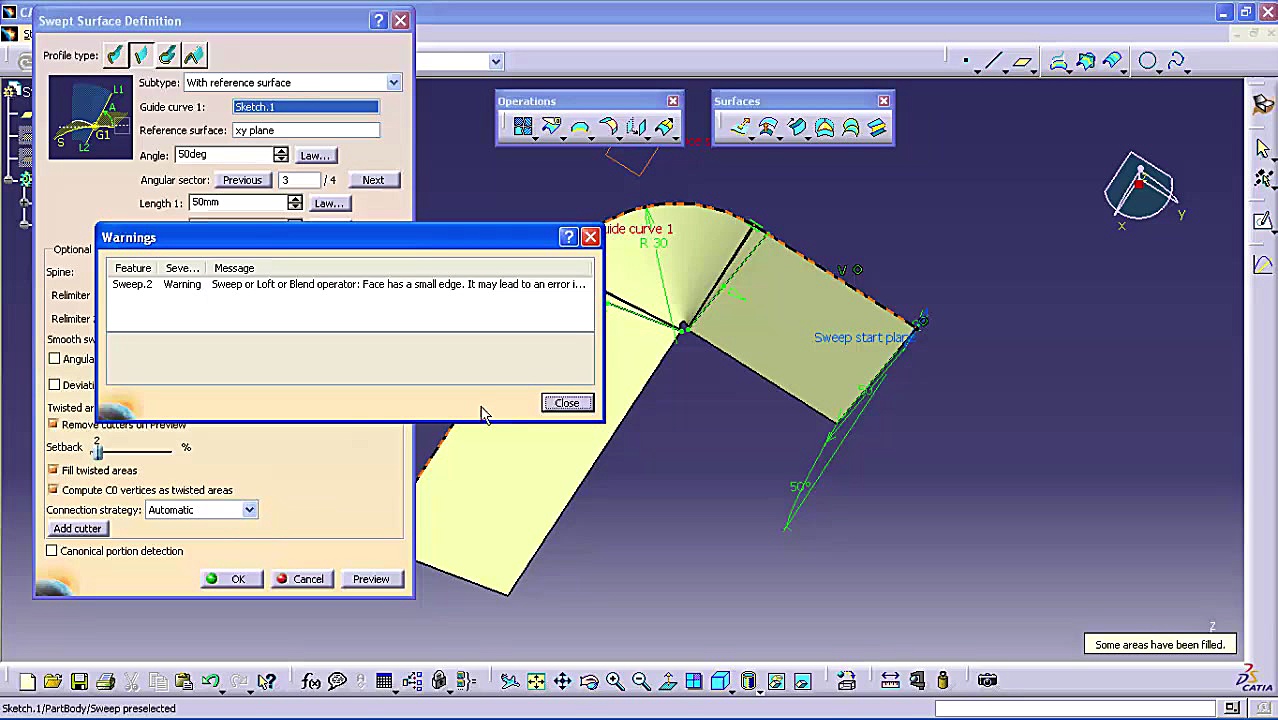Select the Explicit profile type icon

(x=115, y=55)
